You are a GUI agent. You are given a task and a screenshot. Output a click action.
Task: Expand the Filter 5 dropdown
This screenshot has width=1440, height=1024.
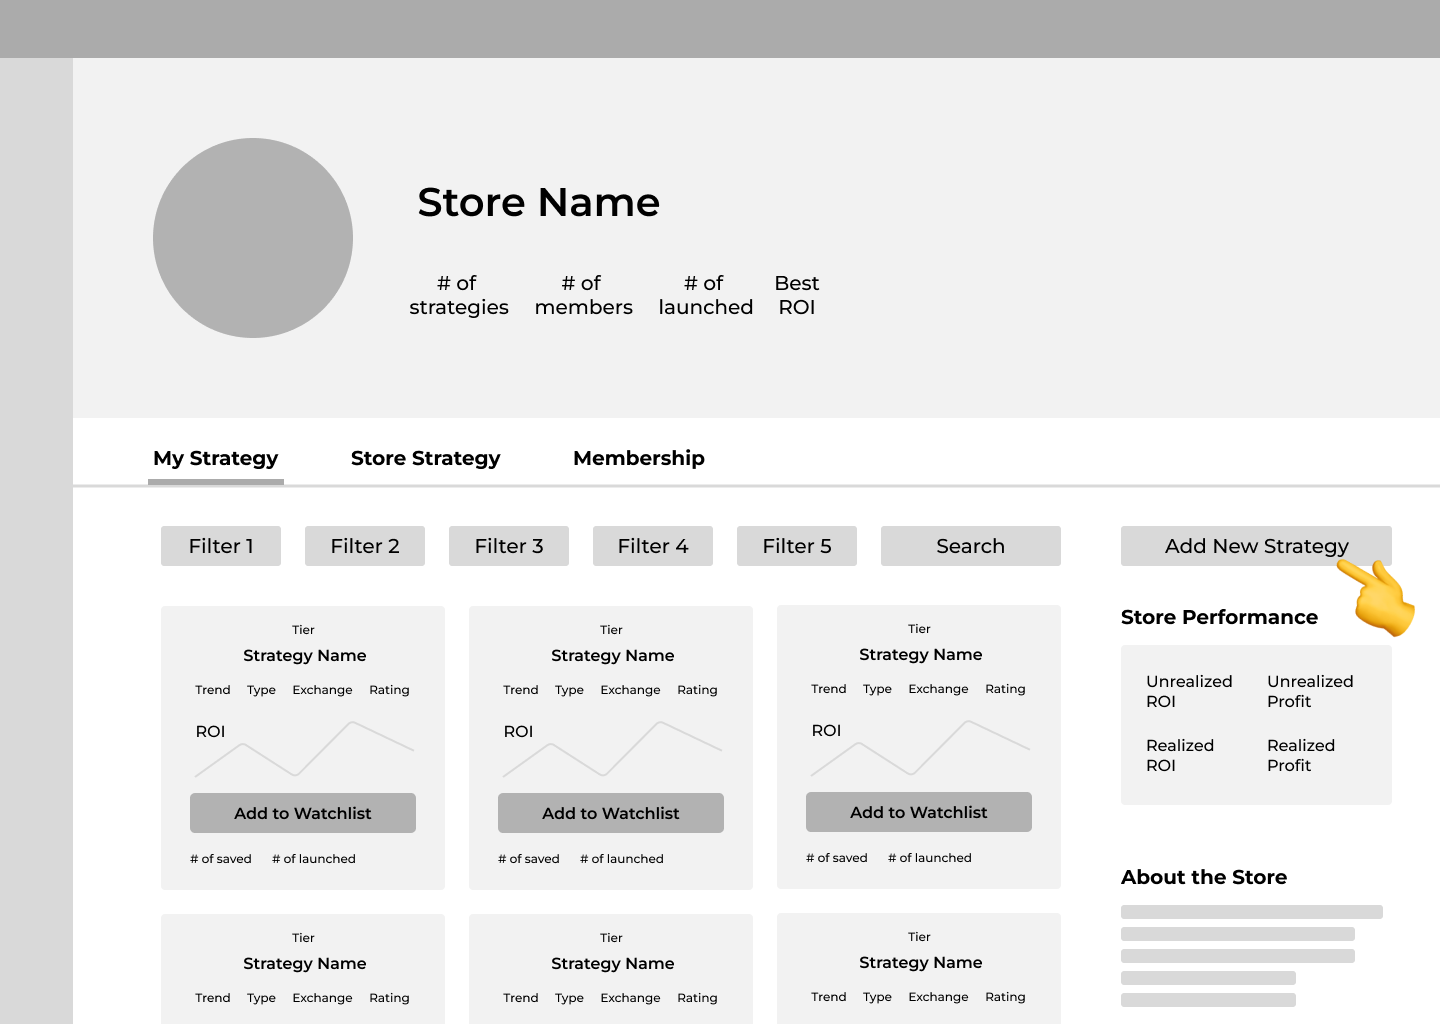797,546
